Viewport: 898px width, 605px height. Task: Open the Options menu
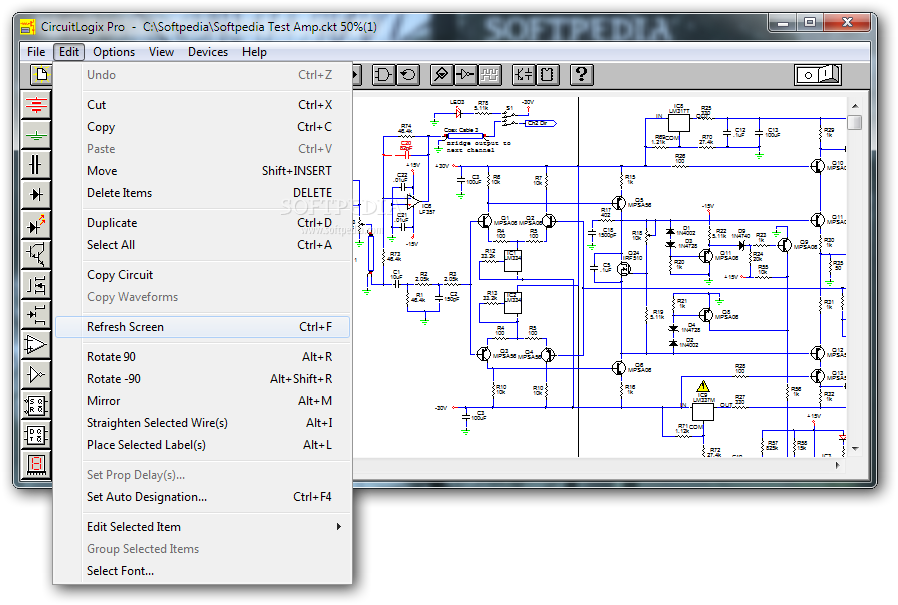pyautogui.click(x=114, y=52)
